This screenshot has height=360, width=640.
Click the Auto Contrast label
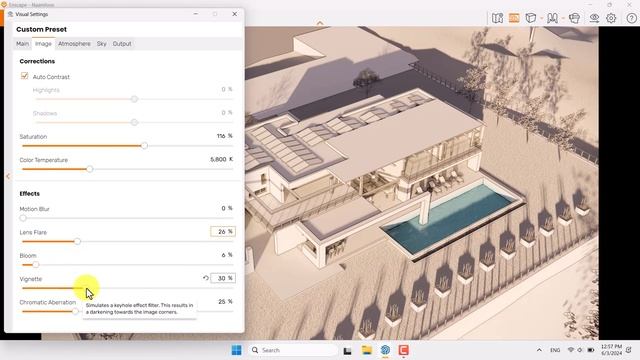(x=51, y=77)
